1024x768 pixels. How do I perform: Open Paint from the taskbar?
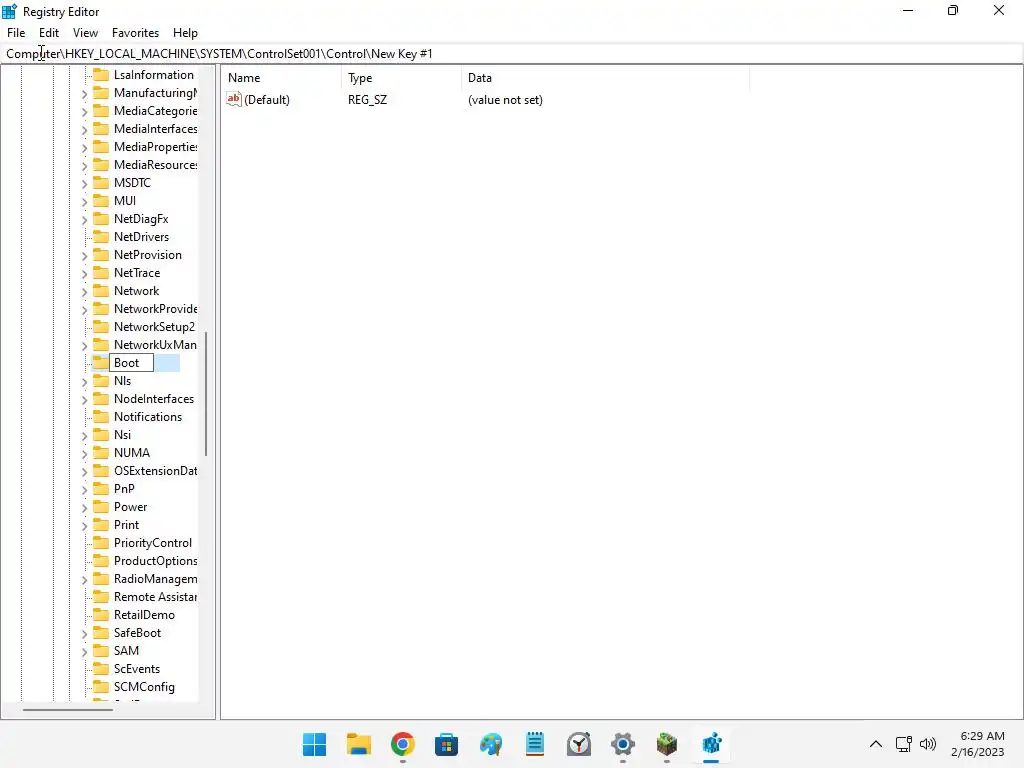click(490, 744)
